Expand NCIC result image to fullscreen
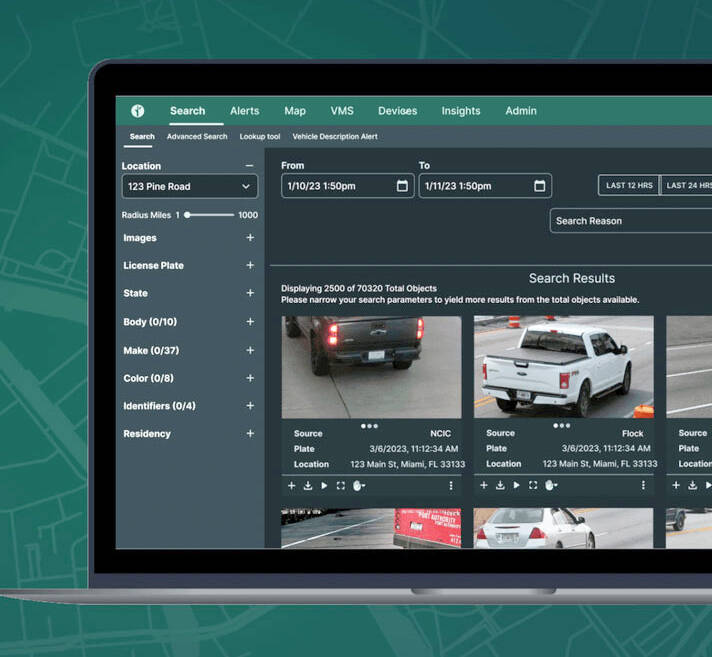712x657 pixels. (340, 485)
